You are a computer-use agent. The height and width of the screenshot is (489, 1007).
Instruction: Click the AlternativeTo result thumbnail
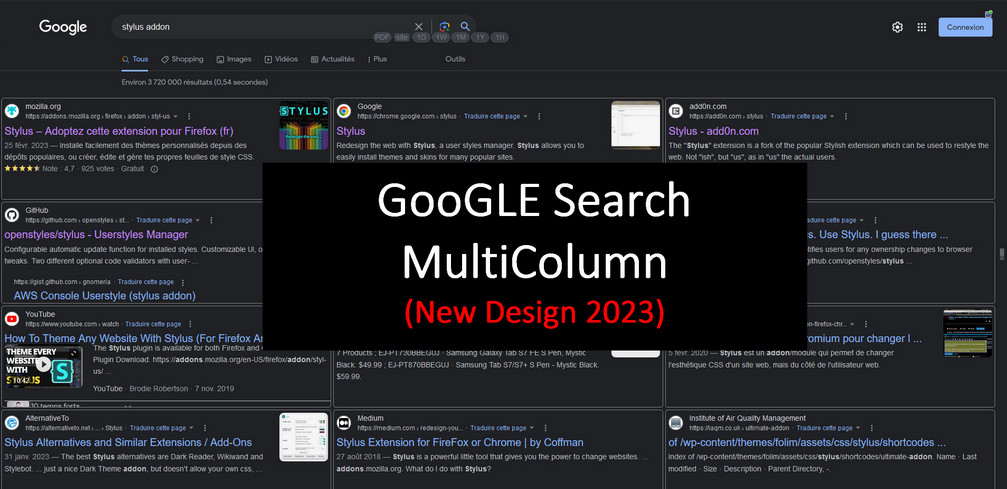pos(304,437)
